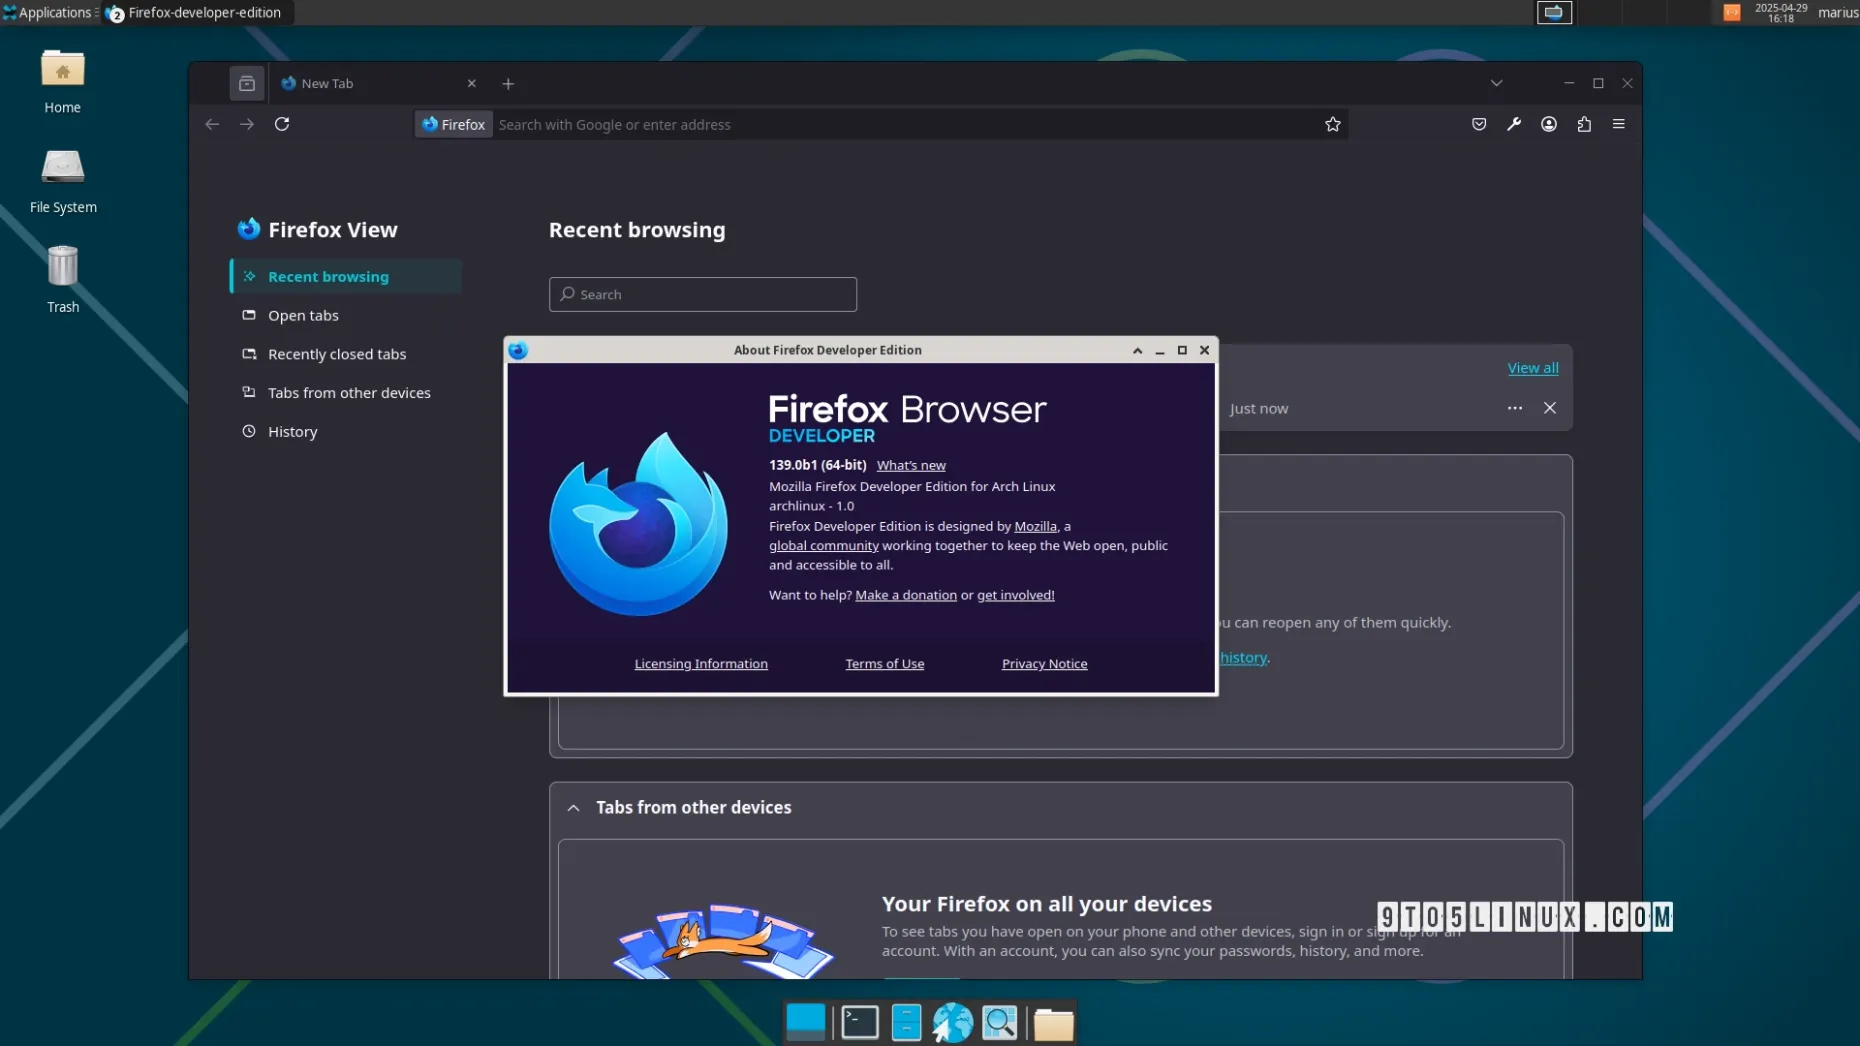Click the marius user label
Viewport: 1860px width, 1046px height.
coord(1838,12)
